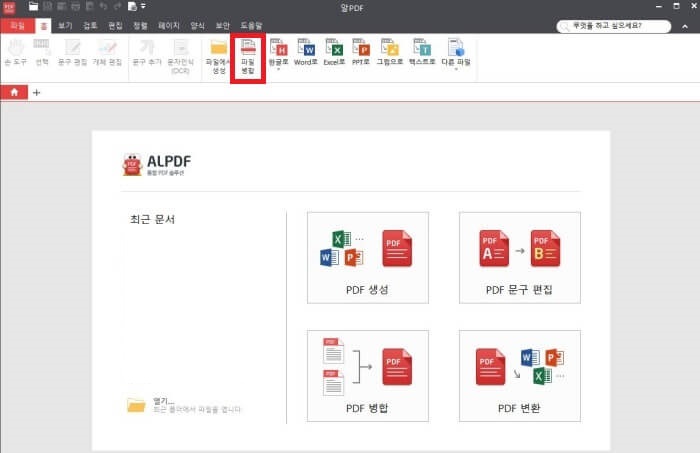Click the yellow folder icon beside 열기...
The image size is (700, 453).
click(x=136, y=405)
